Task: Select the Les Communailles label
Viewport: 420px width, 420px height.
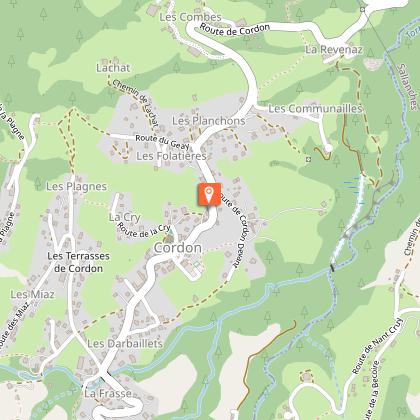Action: tap(315, 109)
